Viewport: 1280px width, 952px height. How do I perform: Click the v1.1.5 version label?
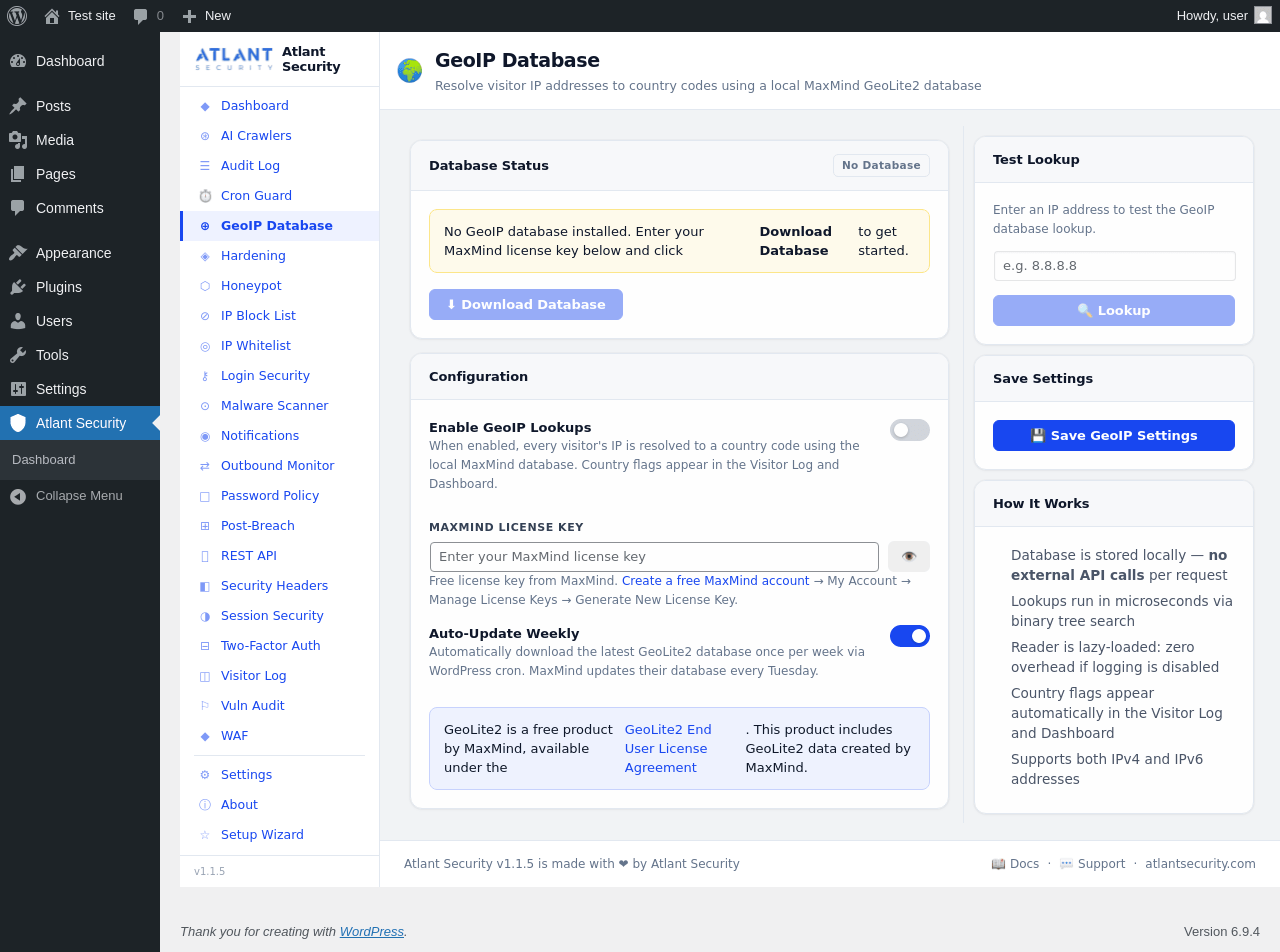tap(210, 872)
